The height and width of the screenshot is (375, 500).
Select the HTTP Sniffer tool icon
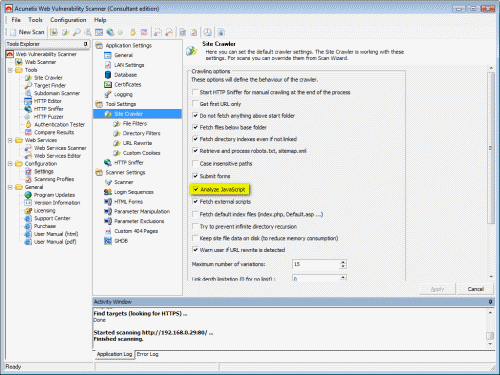tap(28, 109)
